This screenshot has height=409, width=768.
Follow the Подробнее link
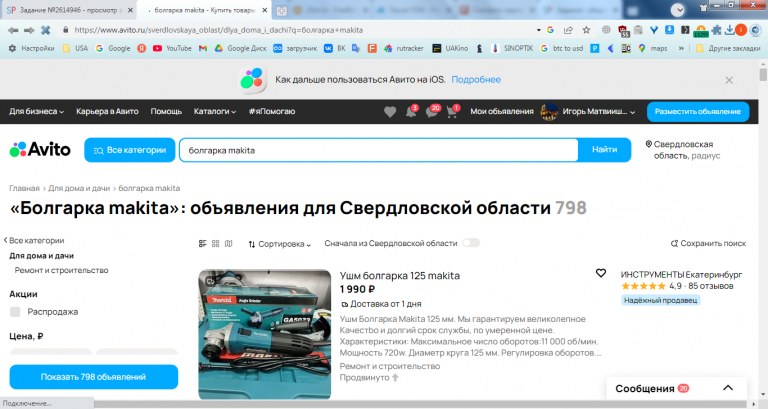[x=476, y=80]
